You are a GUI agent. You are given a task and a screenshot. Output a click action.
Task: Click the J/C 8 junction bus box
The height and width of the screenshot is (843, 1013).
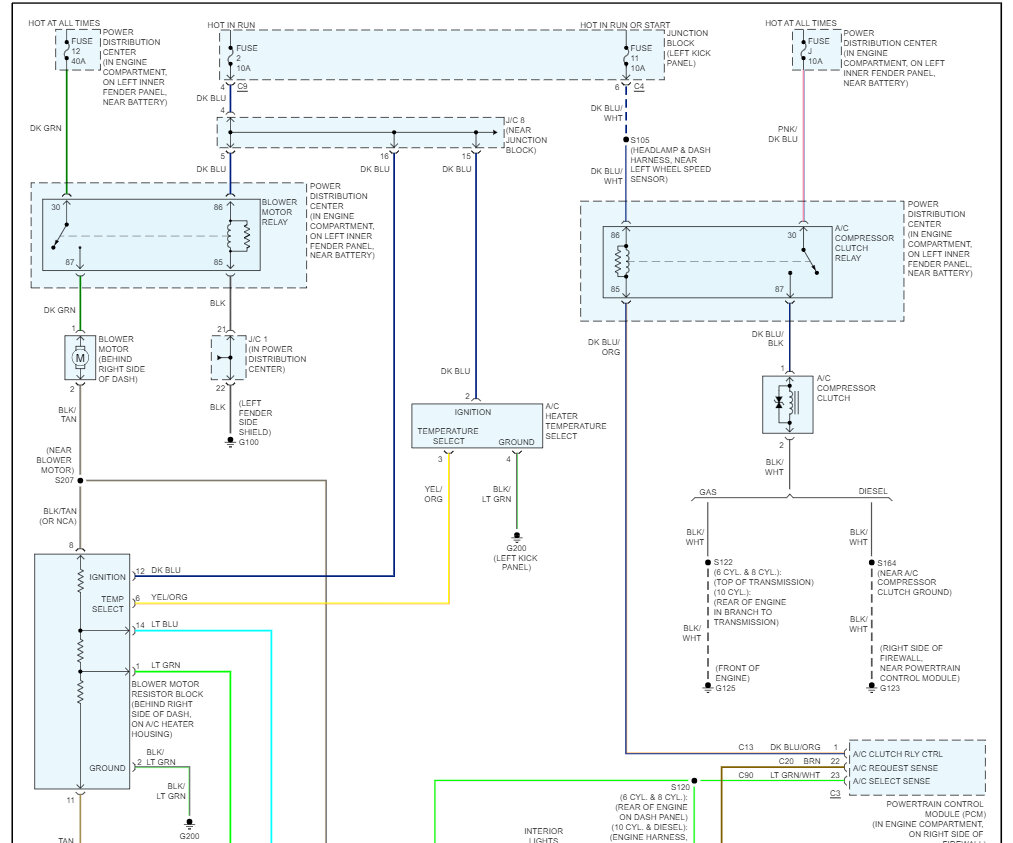(x=360, y=132)
